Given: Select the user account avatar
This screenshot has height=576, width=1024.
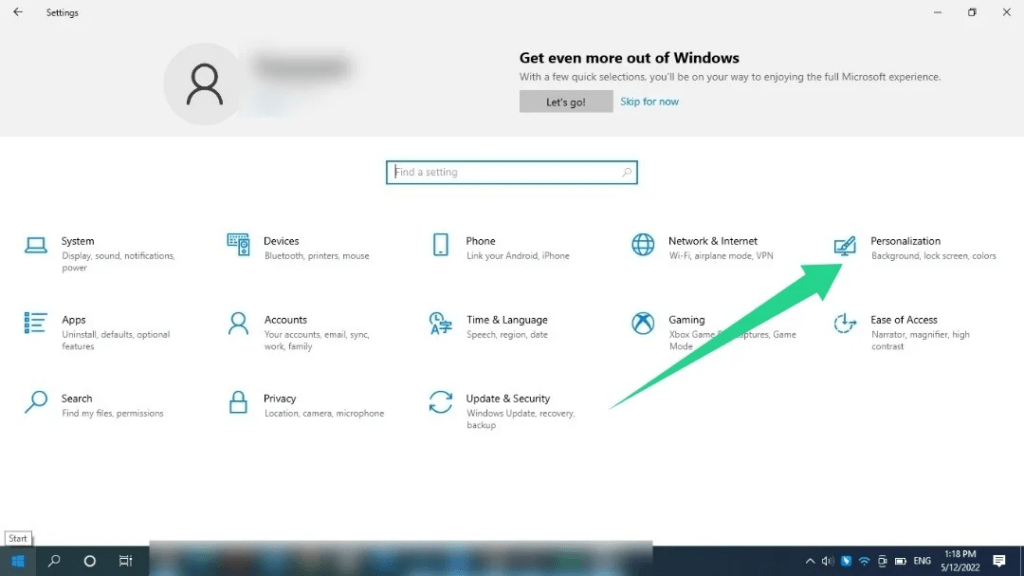Looking at the screenshot, I should pos(203,84).
